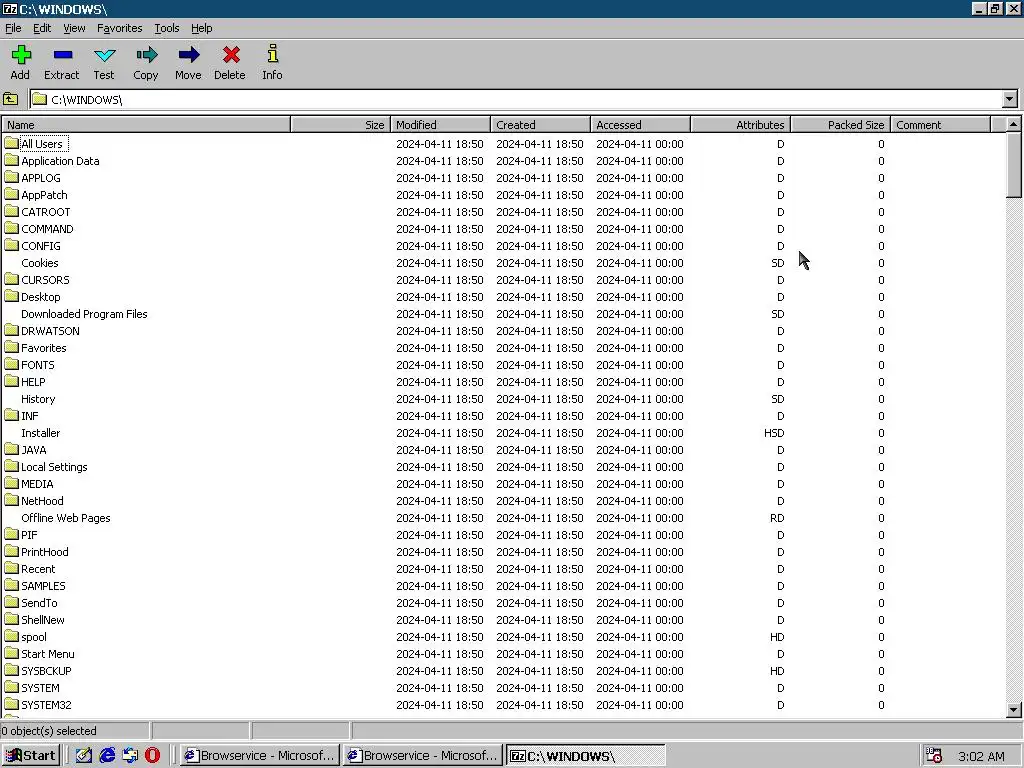
Task: Select the All Users folder
Action: click(42, 144)
